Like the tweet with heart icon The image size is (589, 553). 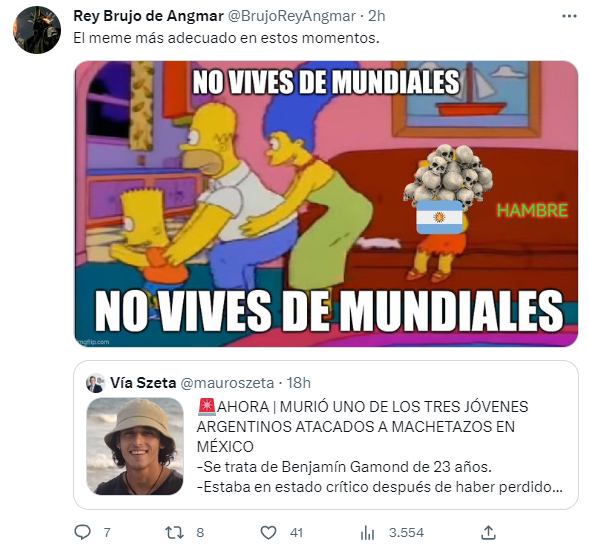268,533
